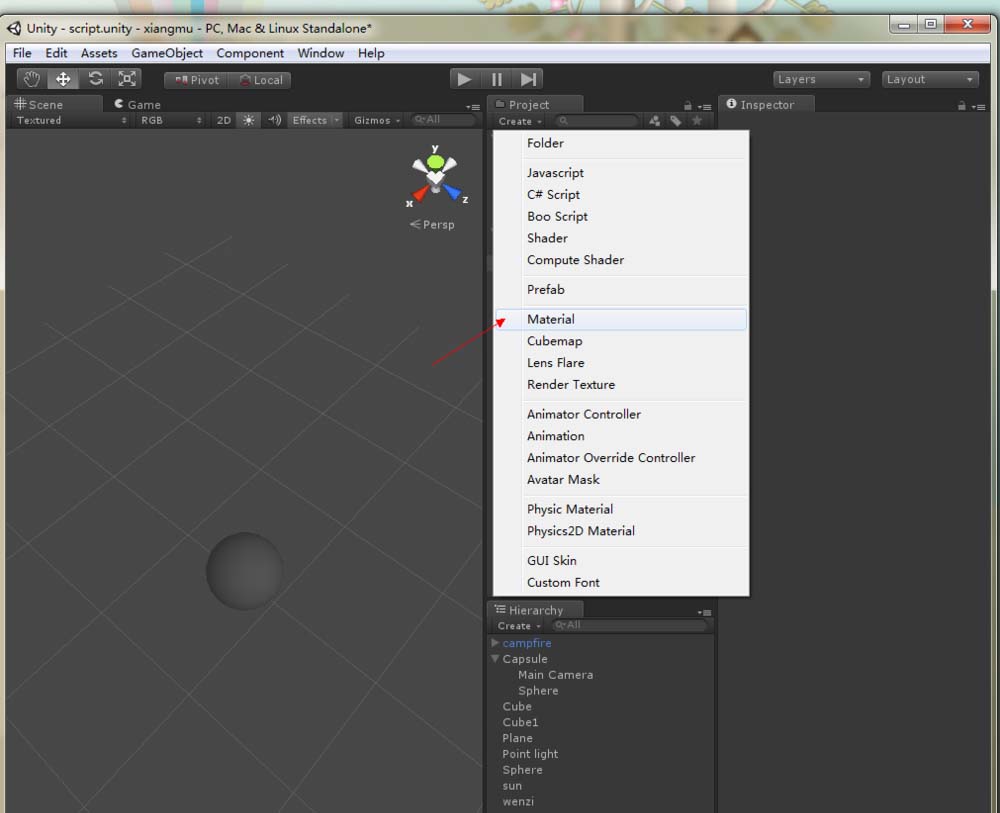Choose Cubemap menu entry
Viewport: 1000px width, 813px height.
(x=621, y=341)
